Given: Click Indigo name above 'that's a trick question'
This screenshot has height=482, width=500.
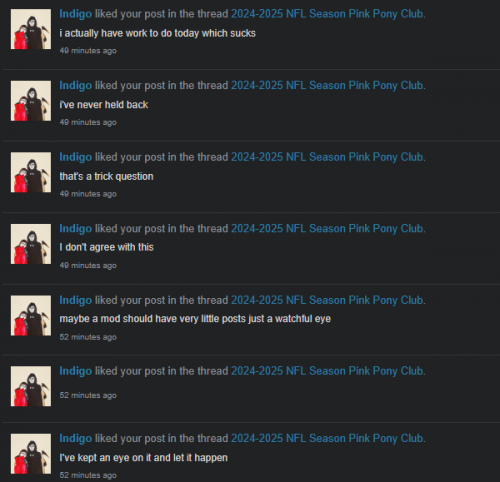Looking at the screenshot, I should tap(76, 157).
